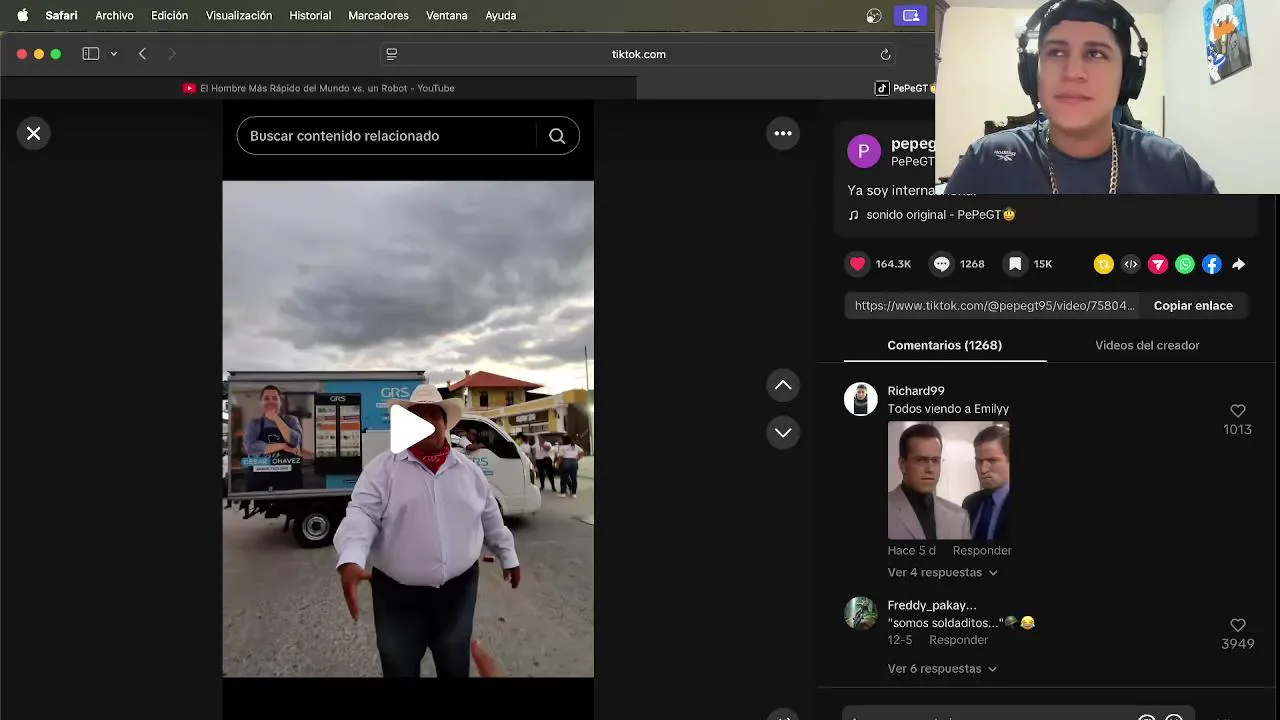Click the round menu bar status icon
The image size is (1280, 720).
coord(874,15)
